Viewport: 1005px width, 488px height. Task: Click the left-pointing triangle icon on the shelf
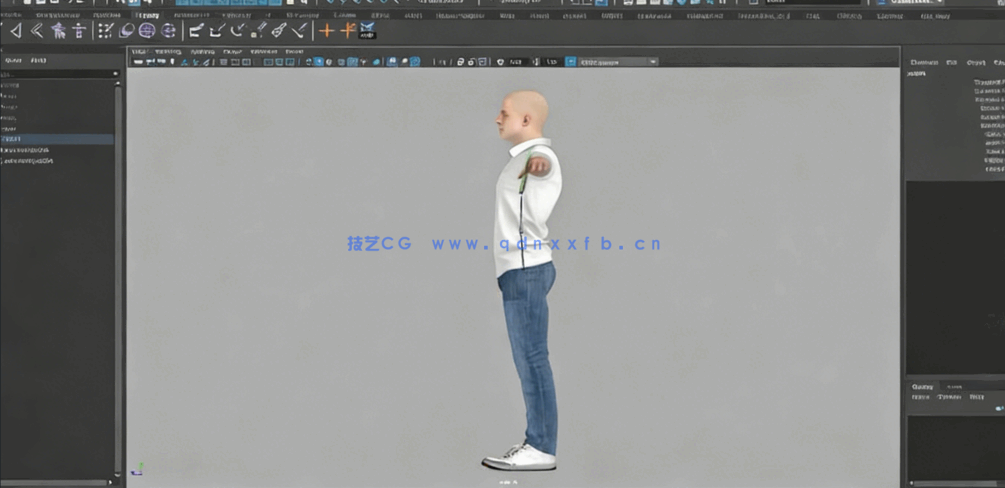(x=14, y=31)
